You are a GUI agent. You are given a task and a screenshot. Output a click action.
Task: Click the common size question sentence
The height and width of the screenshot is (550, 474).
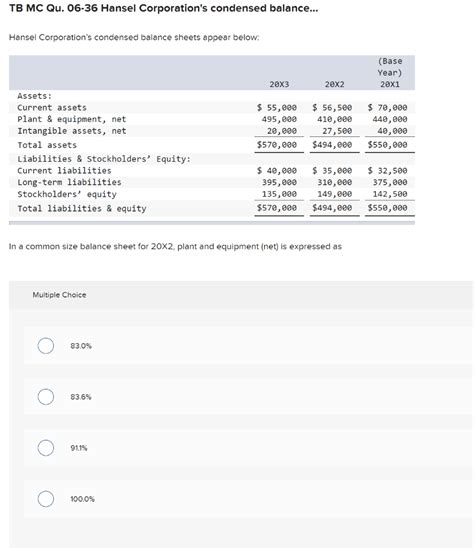click(x=175, y=247)
